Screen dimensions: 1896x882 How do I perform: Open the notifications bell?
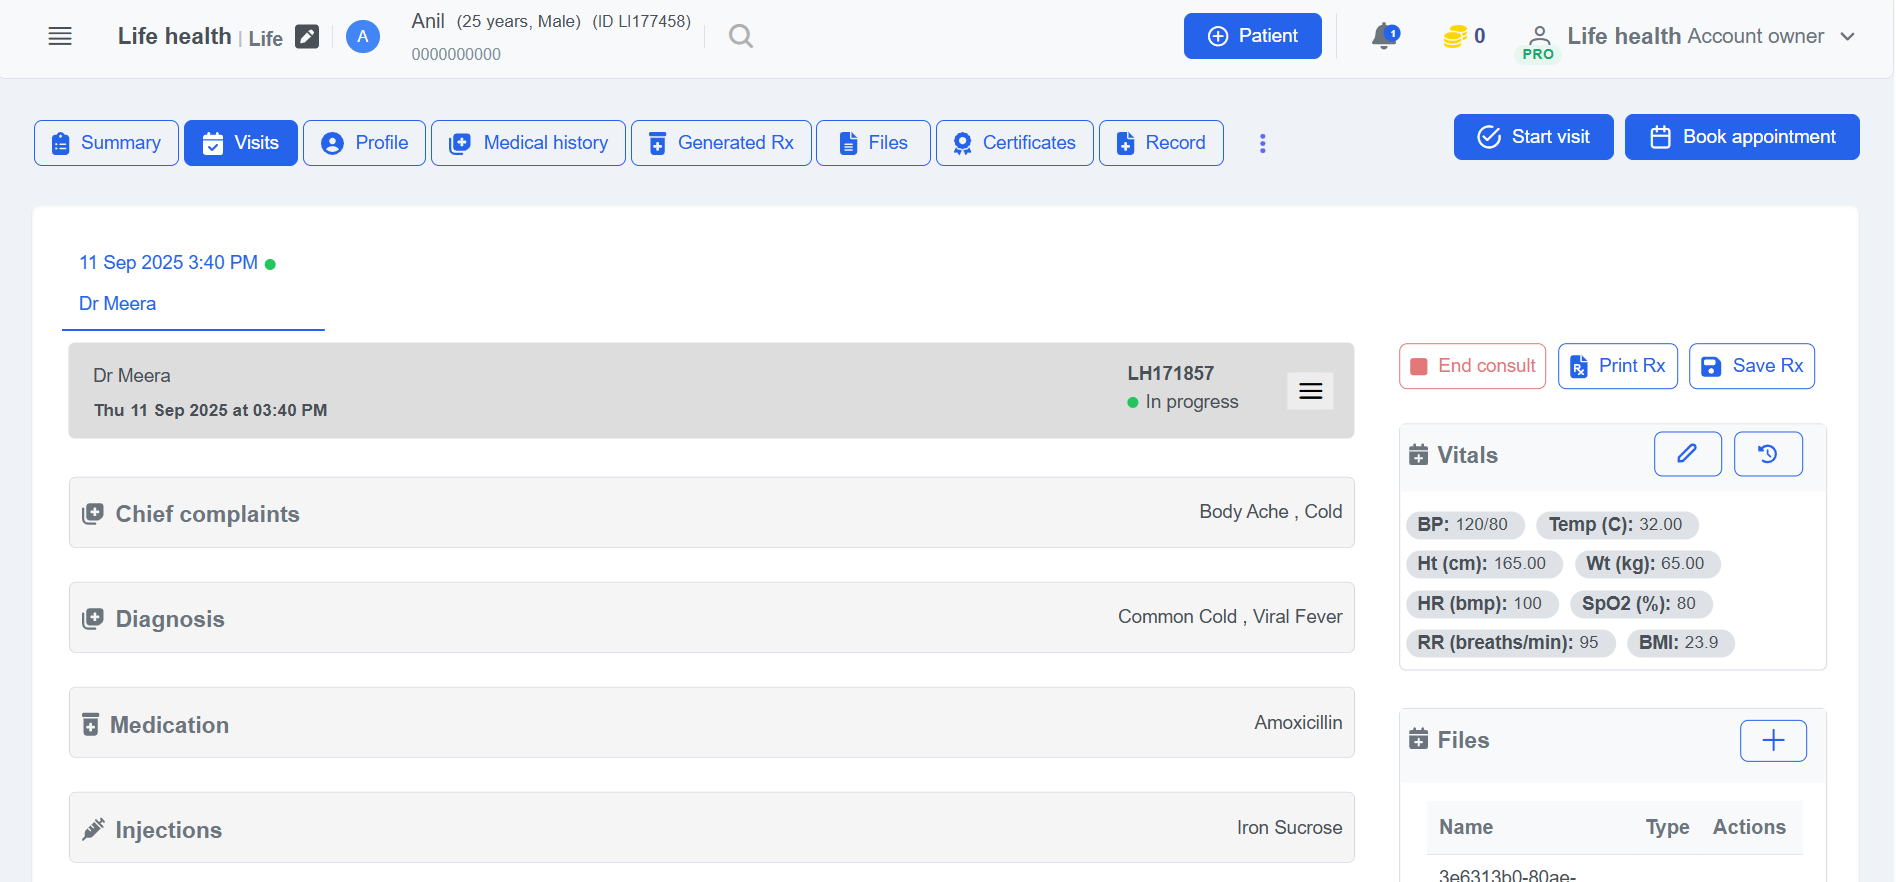tap(1384, 37)
